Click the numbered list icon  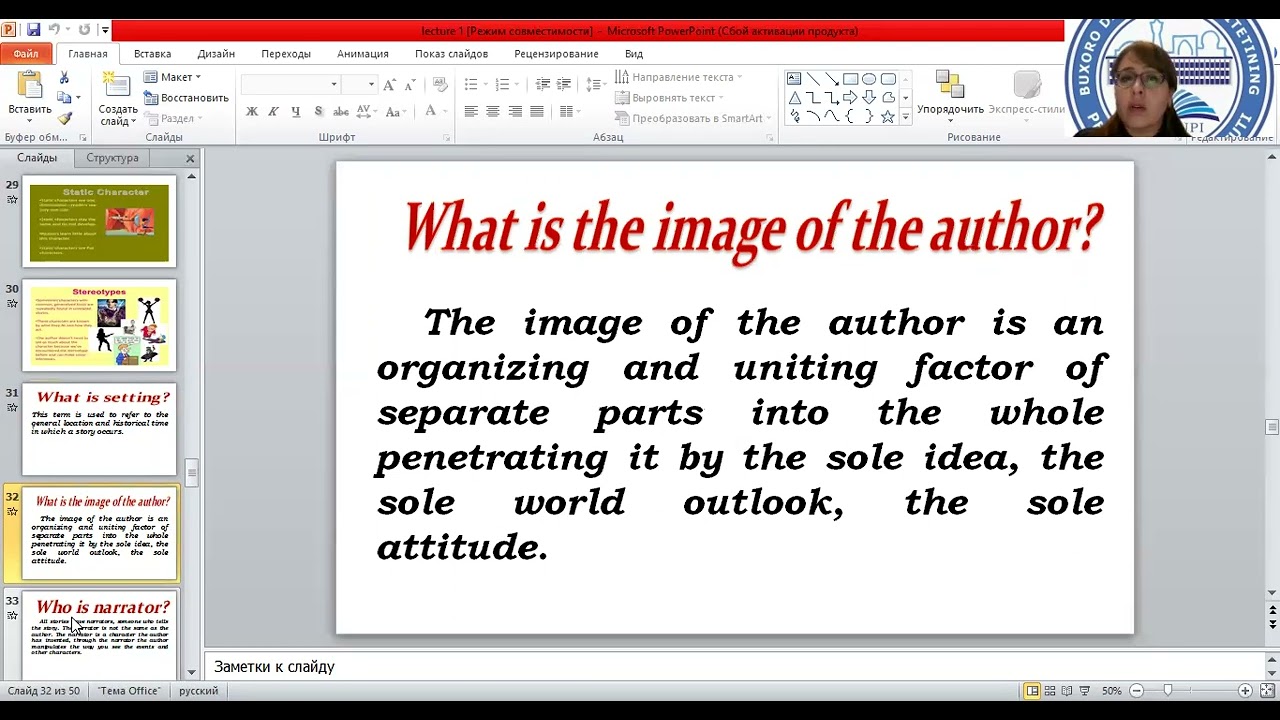coord(505,84)
